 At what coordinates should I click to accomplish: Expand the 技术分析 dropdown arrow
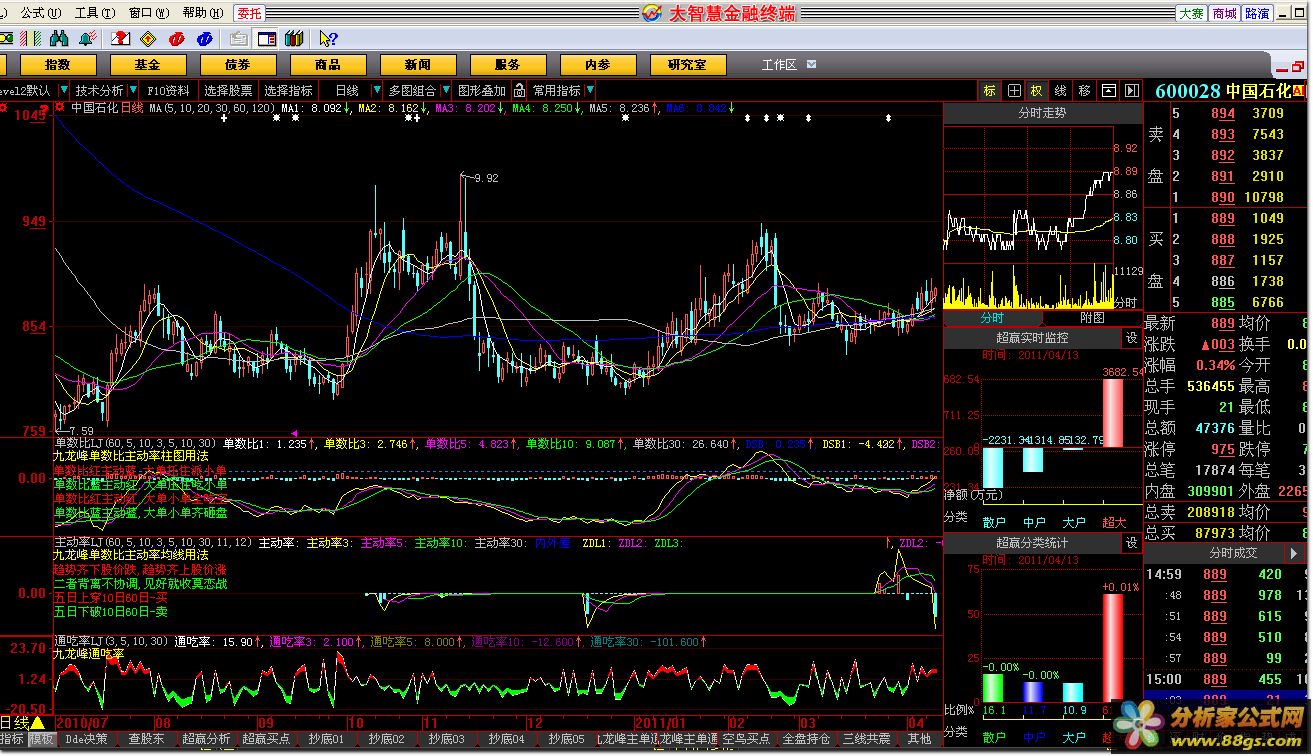133,90
